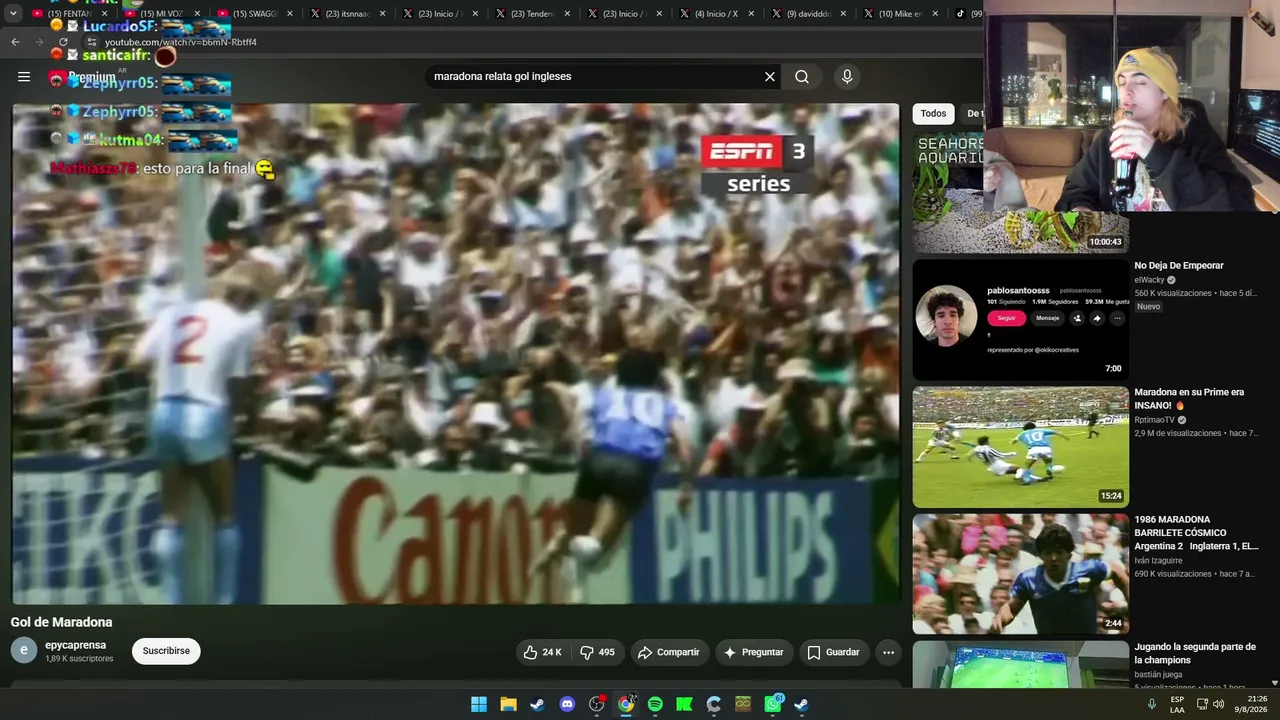Image resolution: width=1280 pixels, height=720 pixels.
Task: Open the green Kick app on taskbar
Action: pyautogui.click(x=685, y=704)
